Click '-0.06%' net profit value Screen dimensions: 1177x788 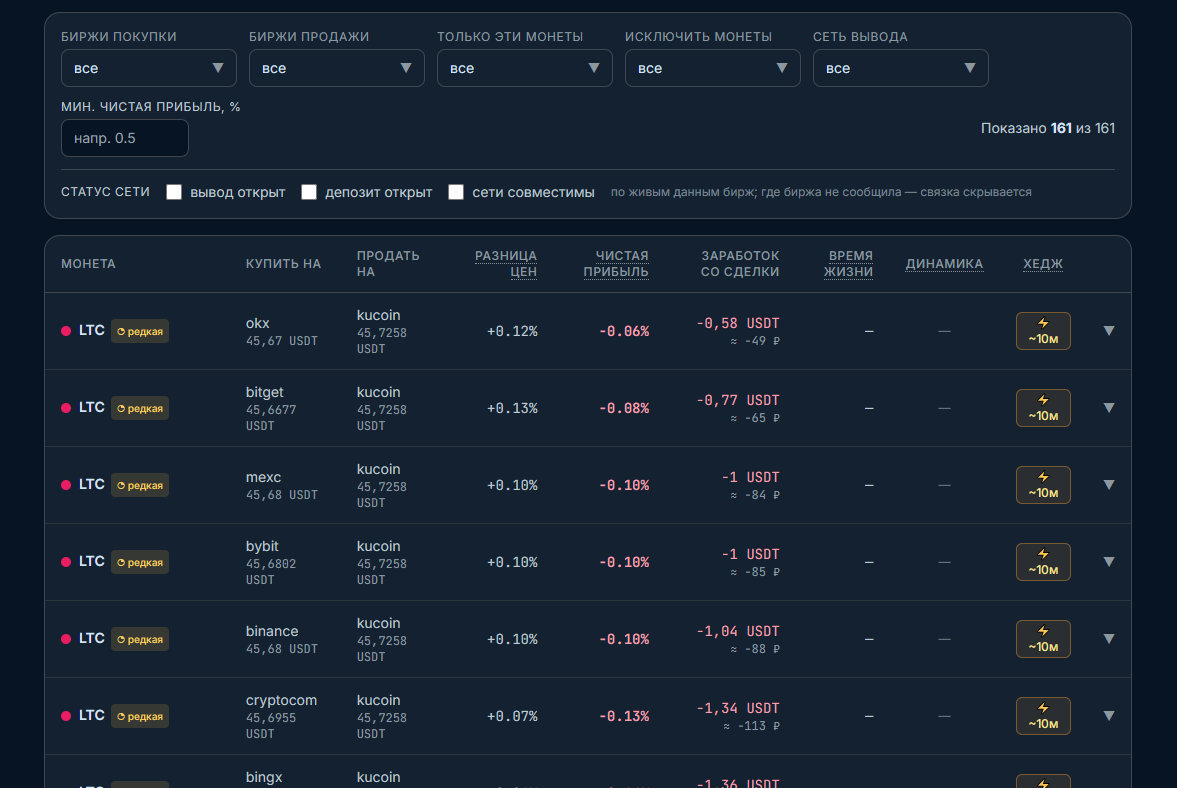coord(624,331)
